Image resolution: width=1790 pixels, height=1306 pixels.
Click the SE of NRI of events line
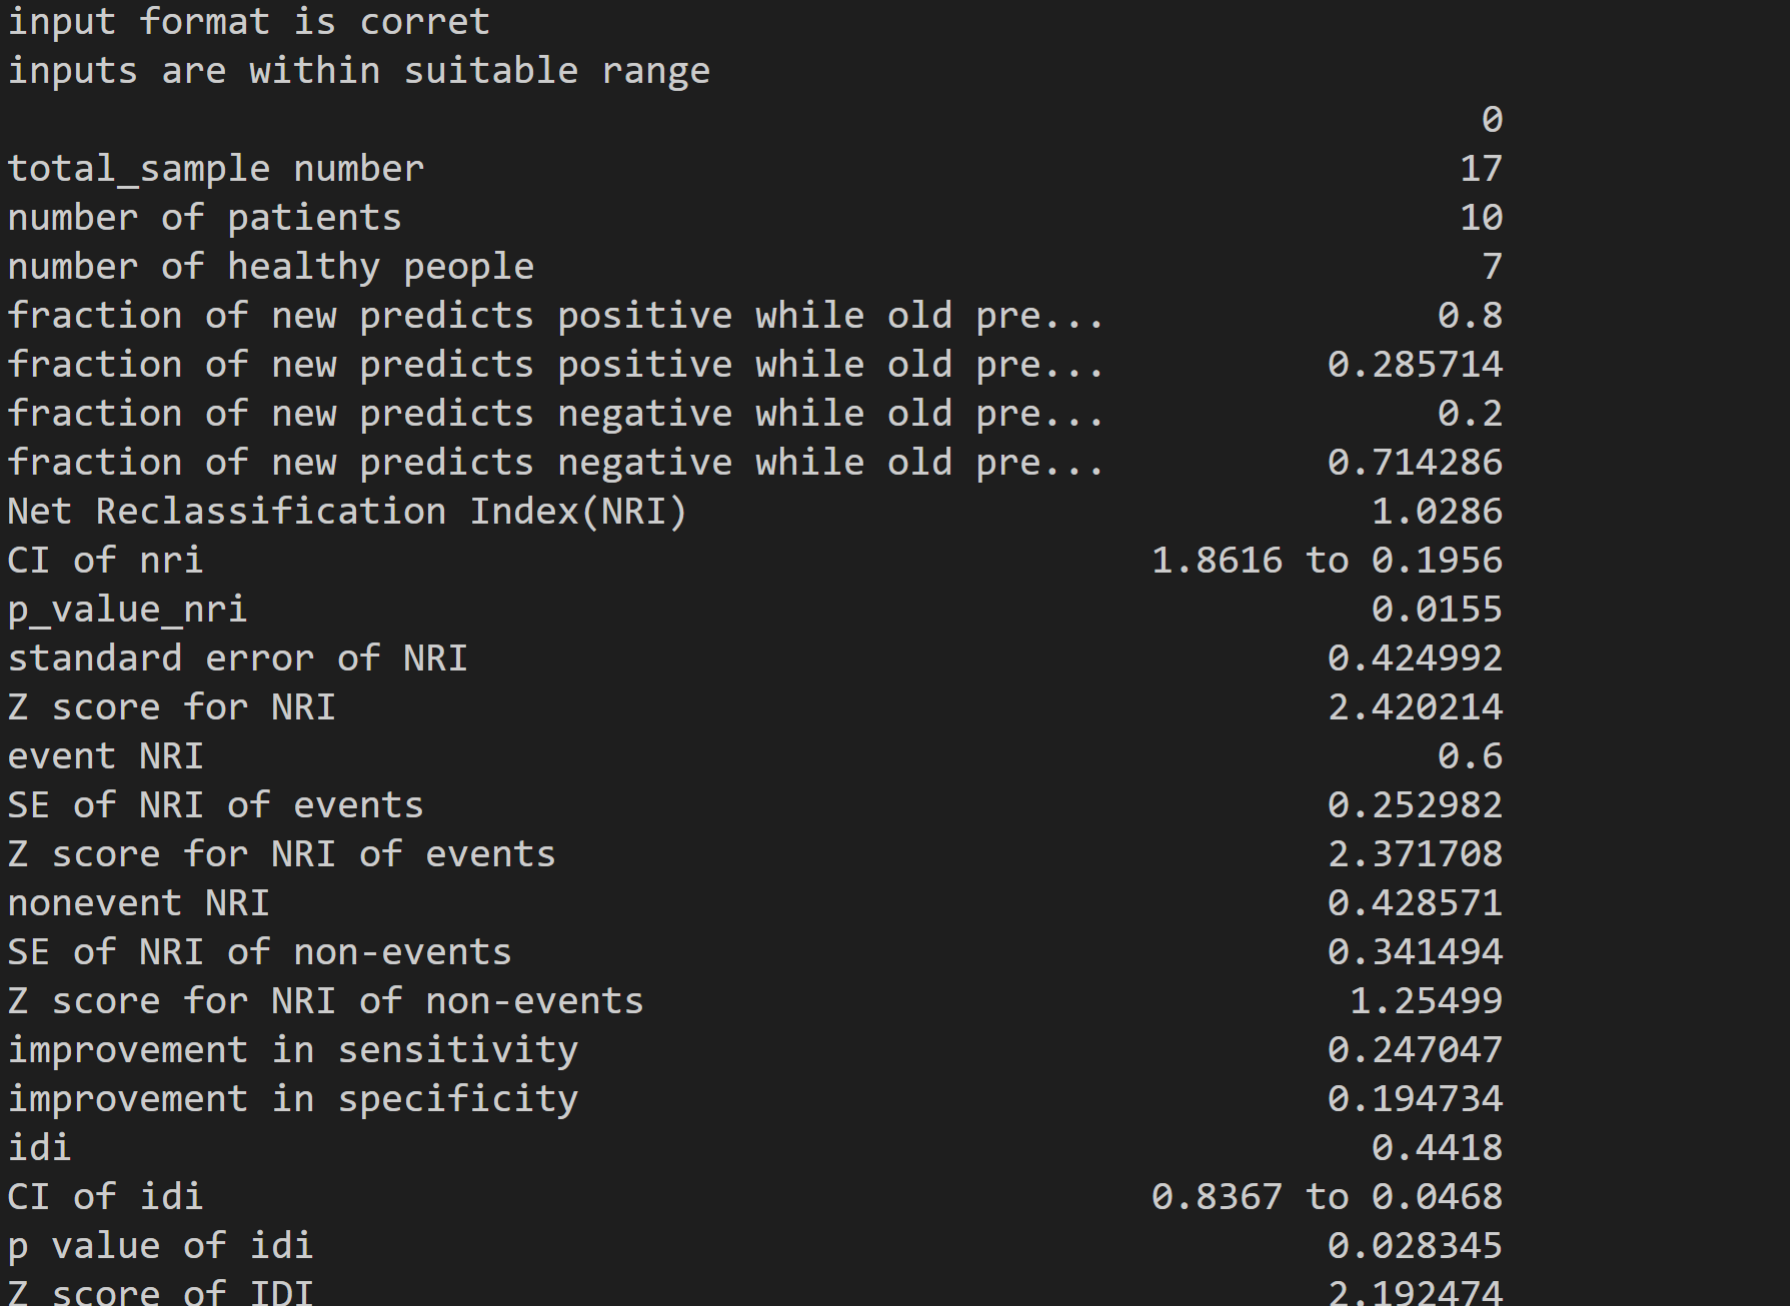(214, 804)
